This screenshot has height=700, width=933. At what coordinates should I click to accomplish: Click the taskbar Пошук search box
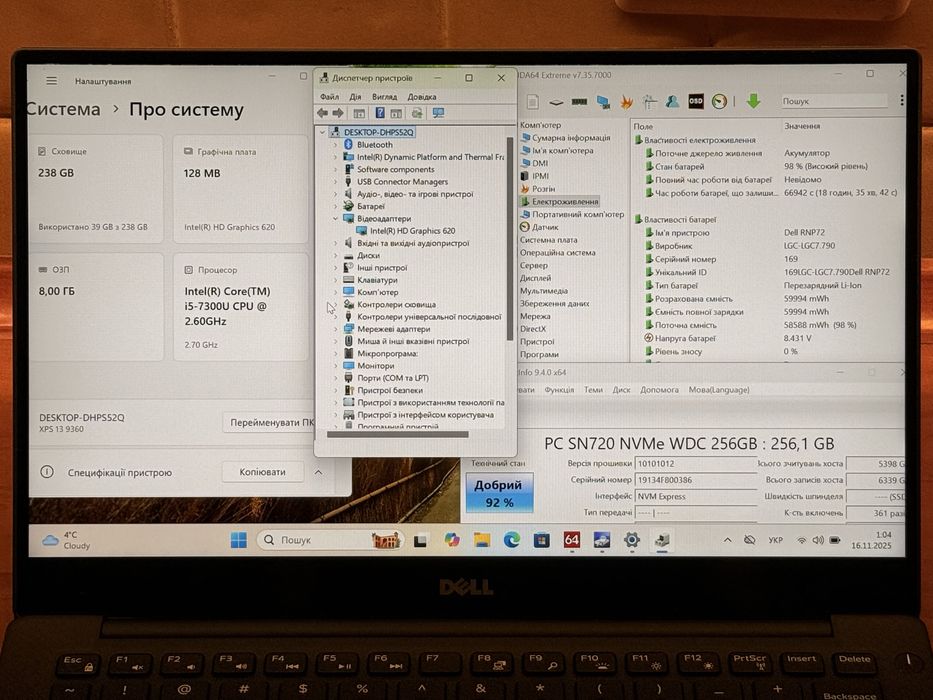[331, 540]
